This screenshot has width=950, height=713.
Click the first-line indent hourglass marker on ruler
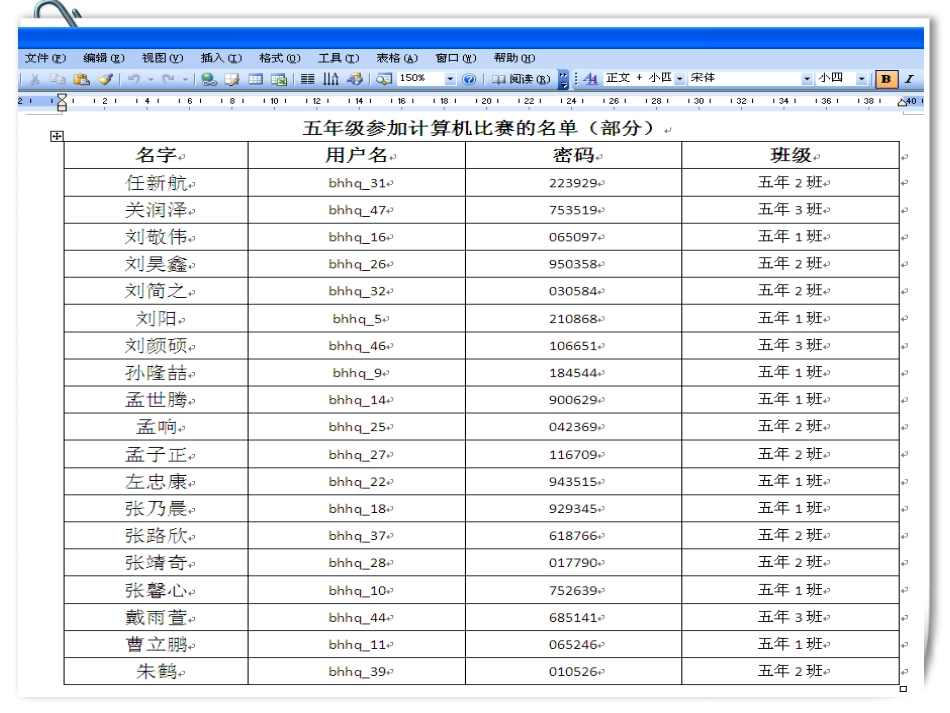click(62, 98)
